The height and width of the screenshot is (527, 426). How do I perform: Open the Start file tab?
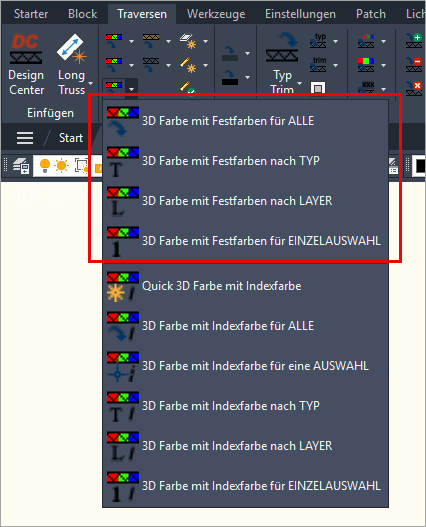(x=71, y=138)
